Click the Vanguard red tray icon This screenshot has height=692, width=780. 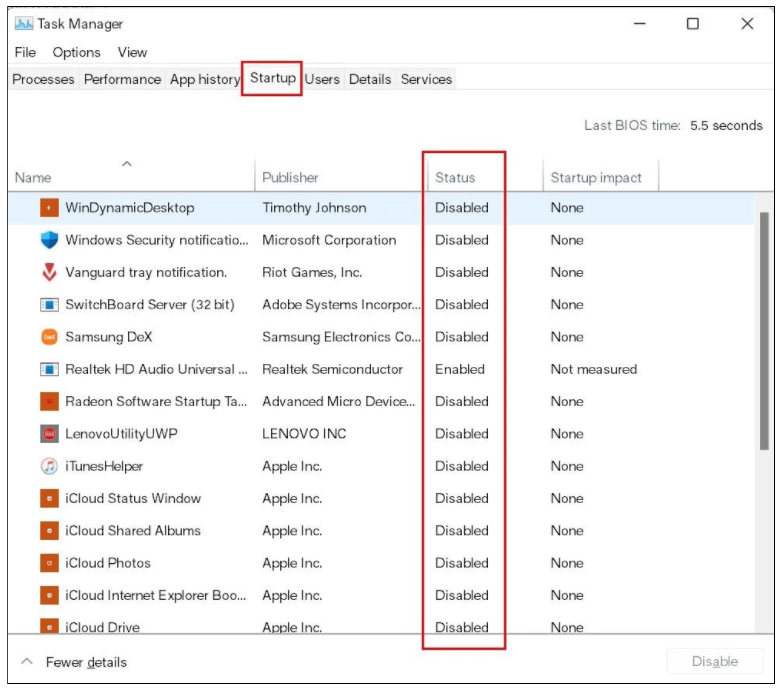pyautogui.click(x=49, y=272)
